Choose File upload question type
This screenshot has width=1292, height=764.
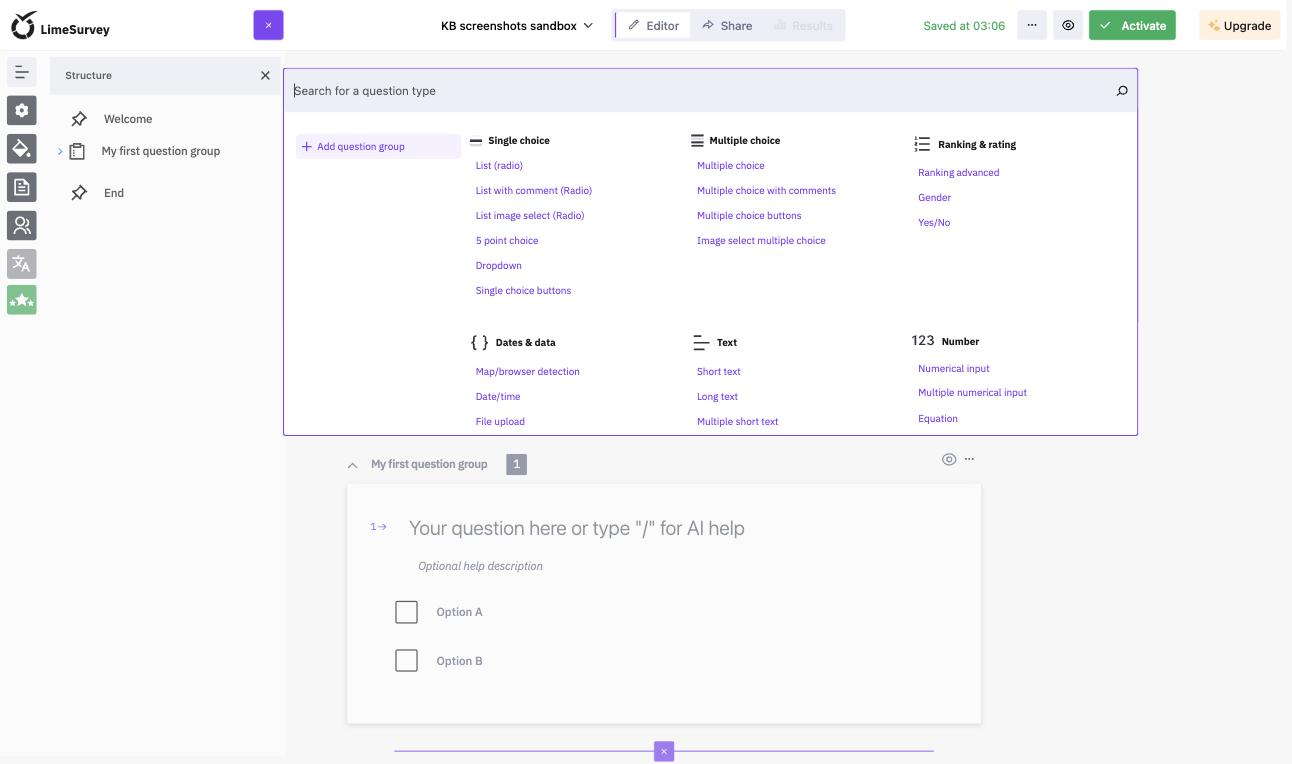(500, 422)
